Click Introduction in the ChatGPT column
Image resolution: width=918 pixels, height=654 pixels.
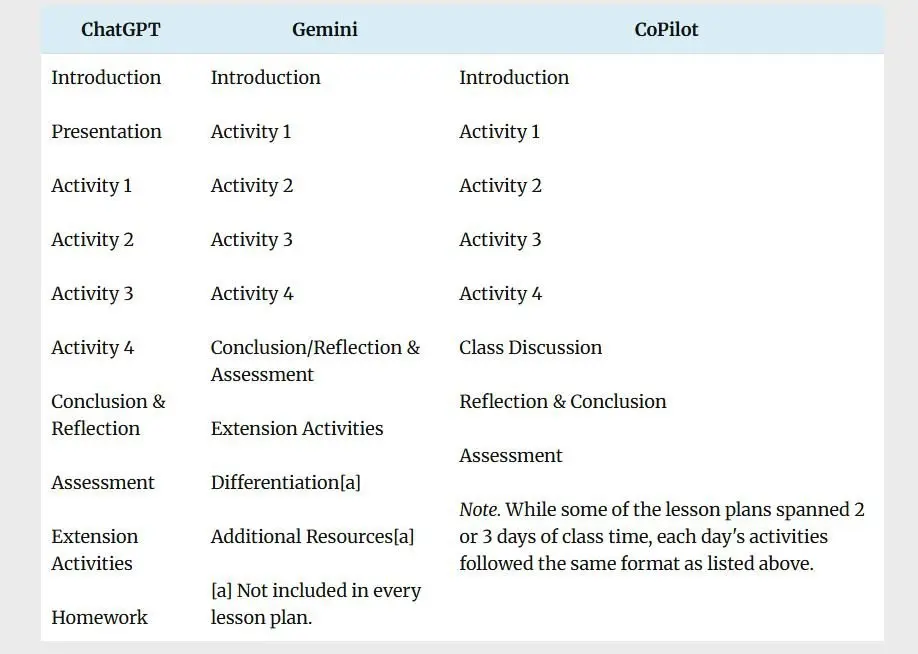point(106,77)
